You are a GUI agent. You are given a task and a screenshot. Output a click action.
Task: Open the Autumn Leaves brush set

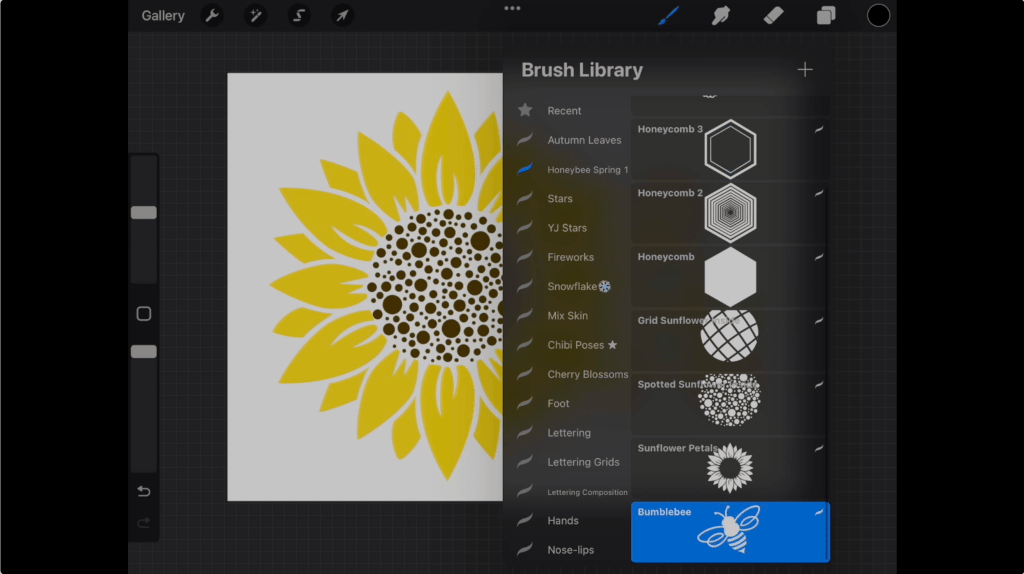(x=584, y=140)
